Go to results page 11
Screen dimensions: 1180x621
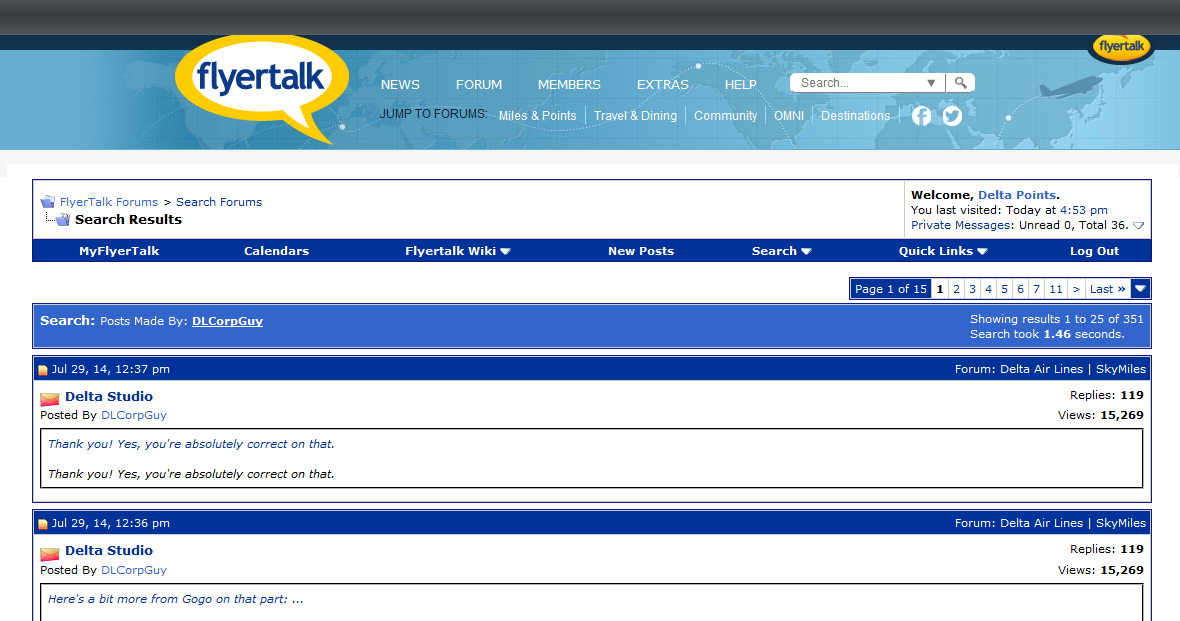point(1056,288)
